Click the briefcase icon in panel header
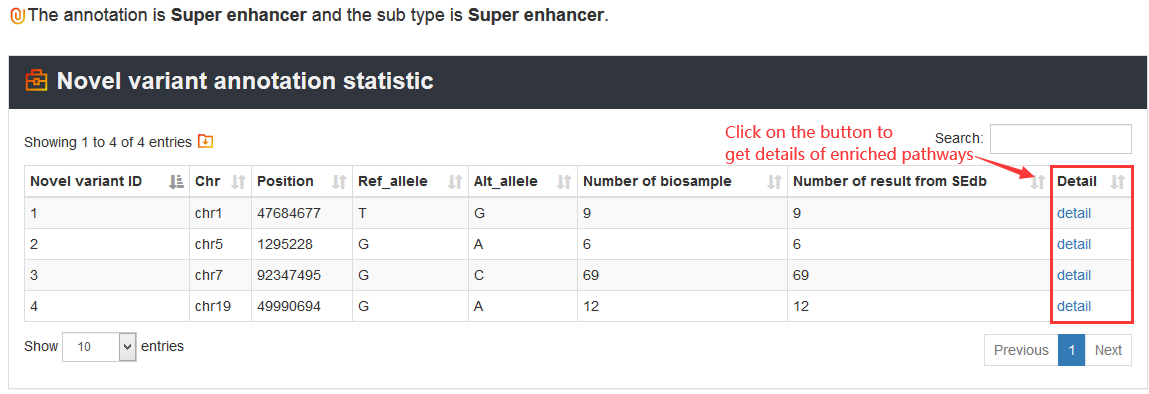Screen dimensions: 1149x394 (x=36, y=81)
